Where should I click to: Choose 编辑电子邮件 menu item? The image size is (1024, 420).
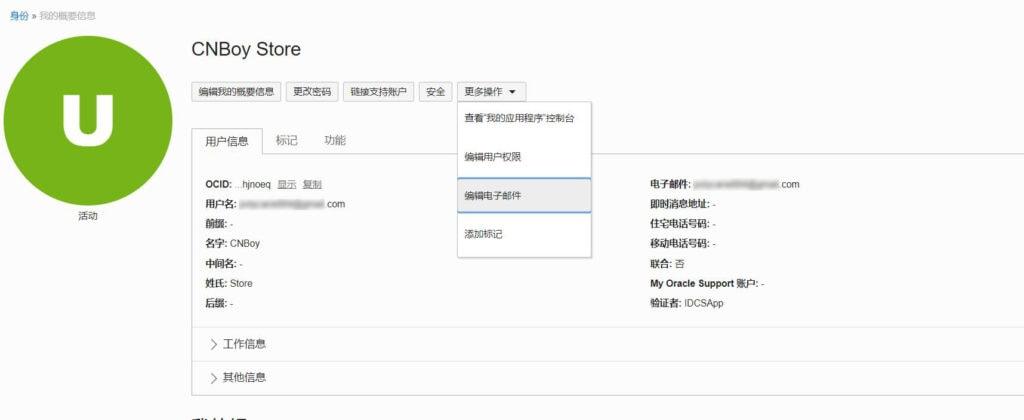click(x=524, y=195)
